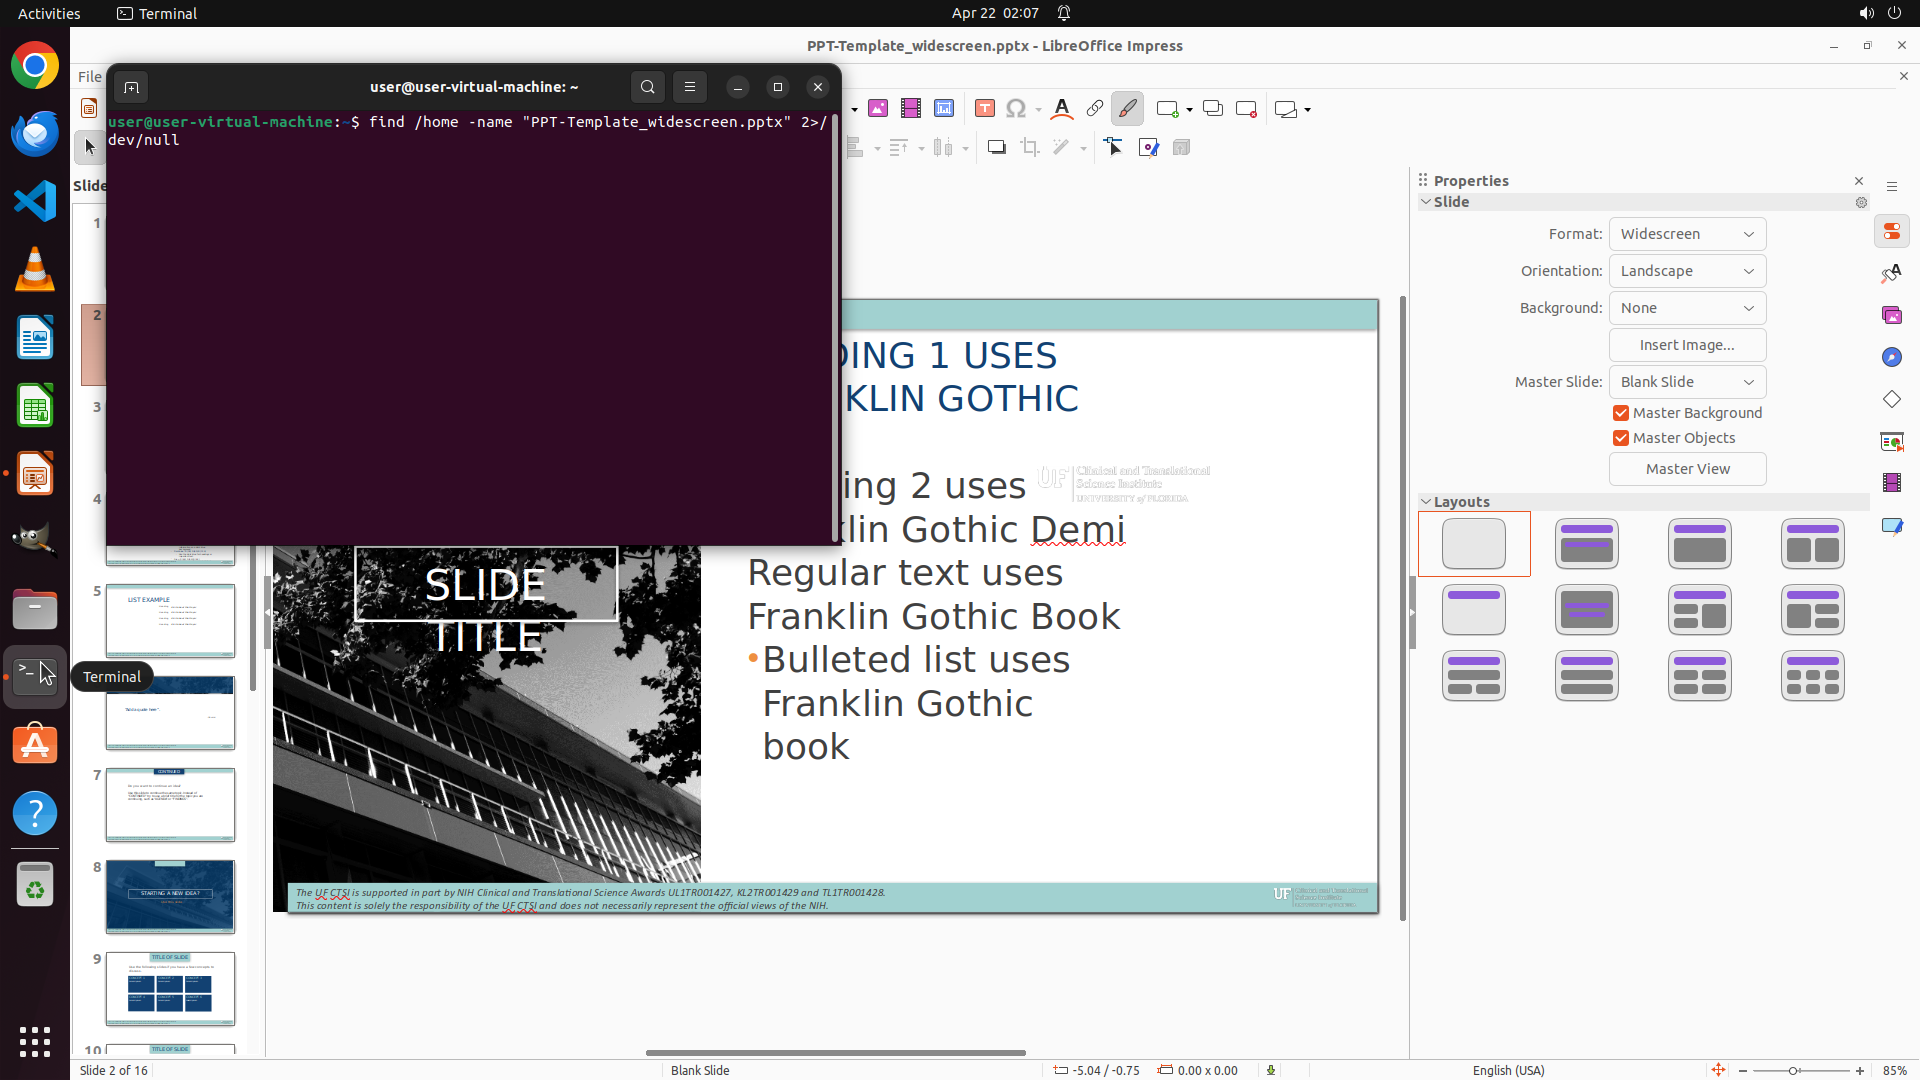Click the Insert Image toolbar icon
This screenshot has height=1080, width=1920.
point(878,109)
